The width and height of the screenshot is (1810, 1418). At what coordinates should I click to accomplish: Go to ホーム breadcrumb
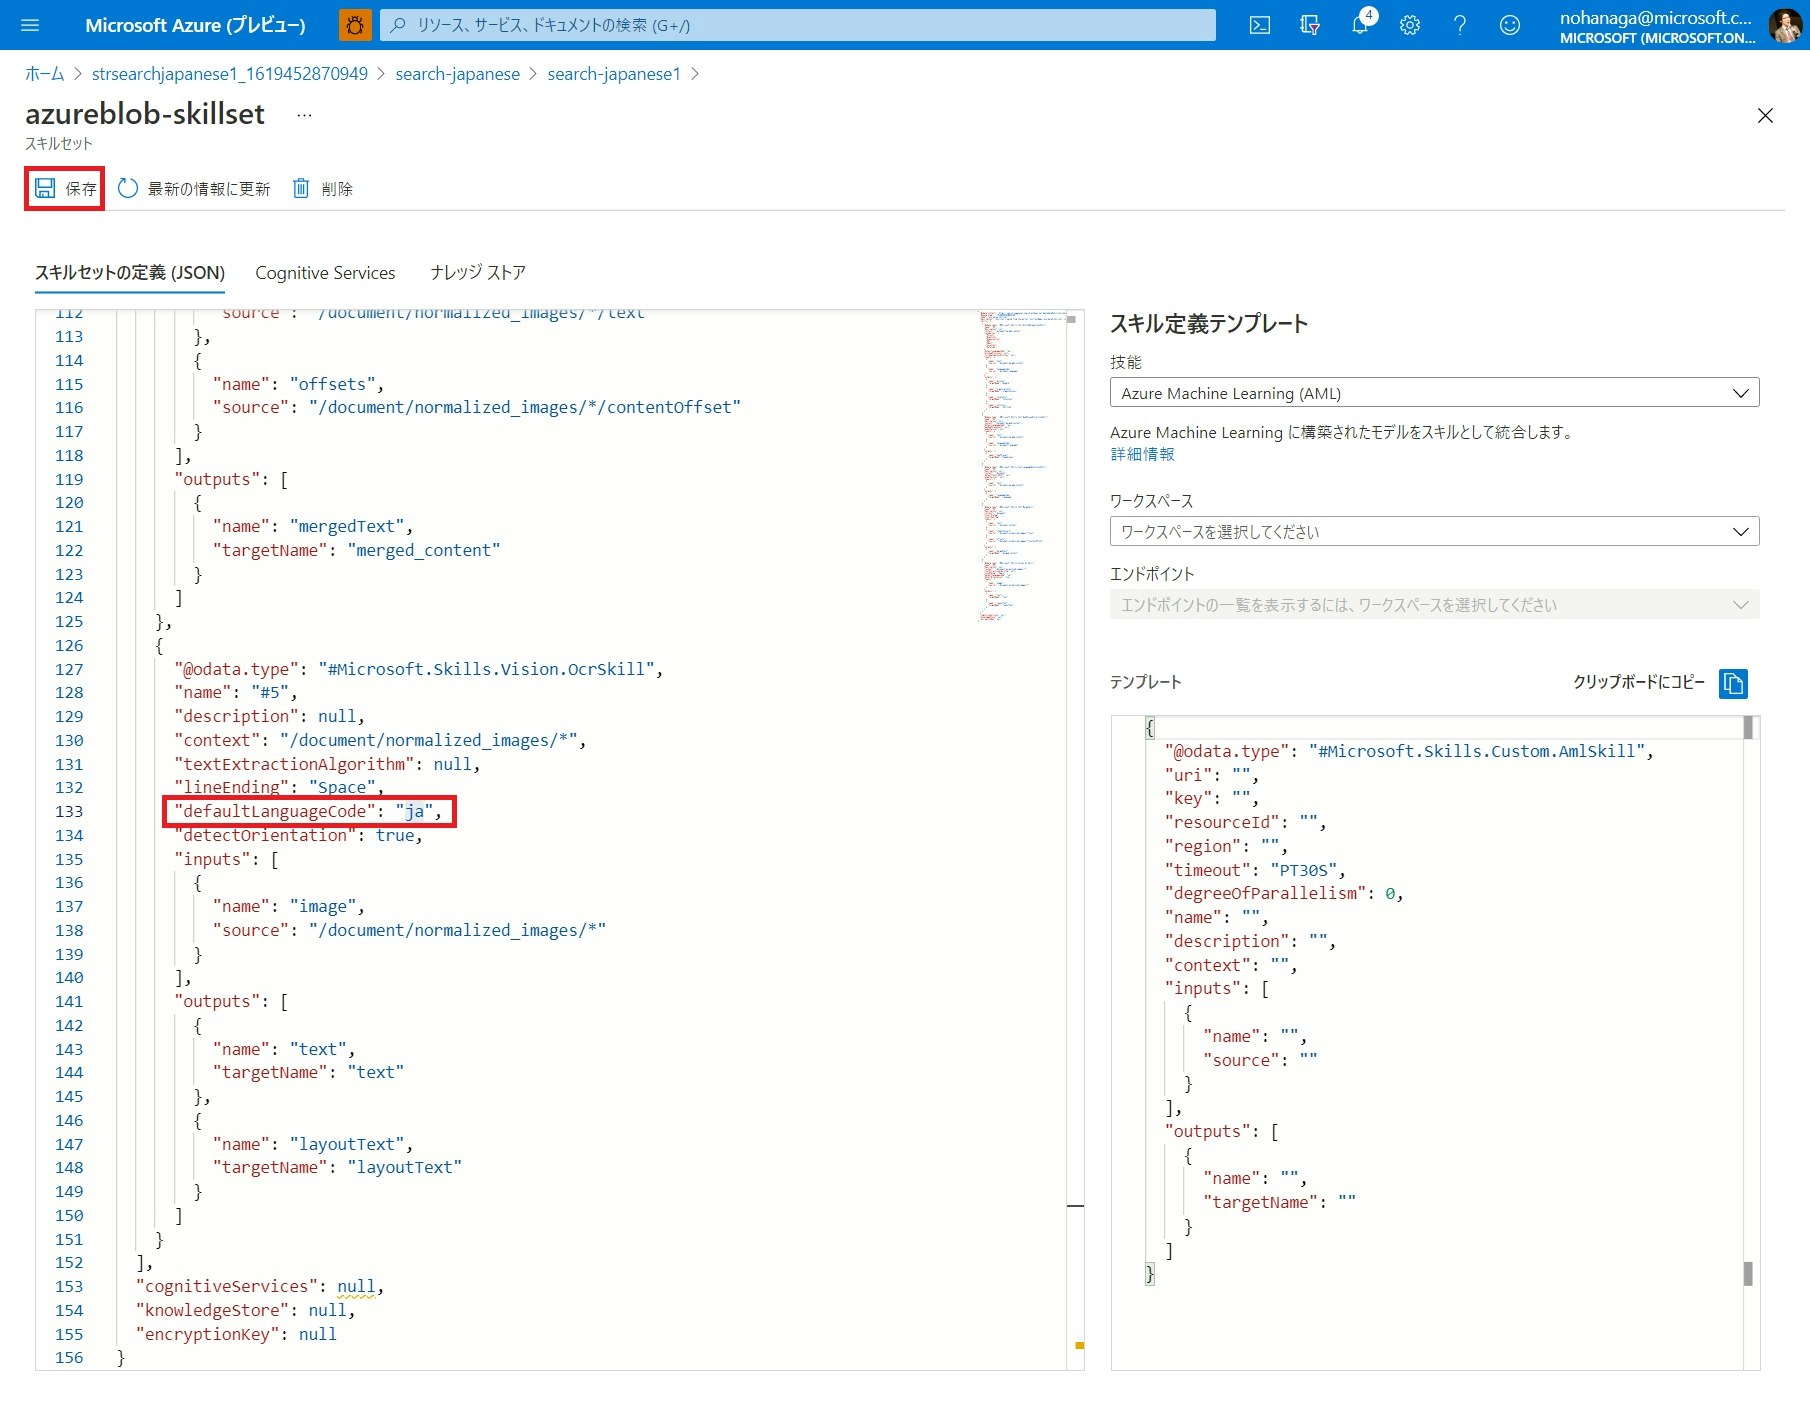pos(44,74)
